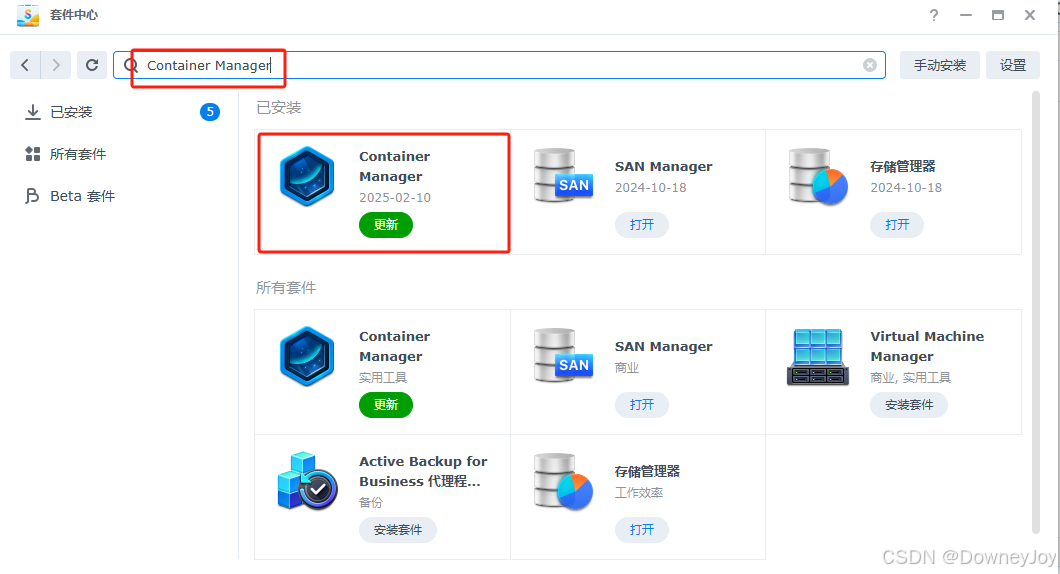Viewport: 1060px width, 574px height.
Task: Refresh the package list
Action: pos(92,65)
